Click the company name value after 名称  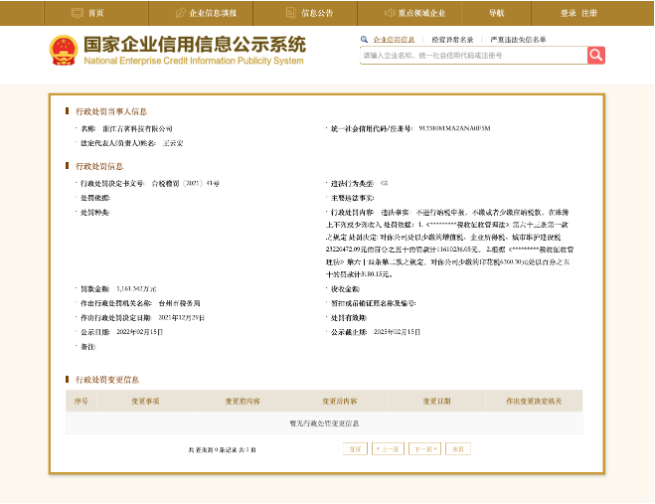[137, 129]
